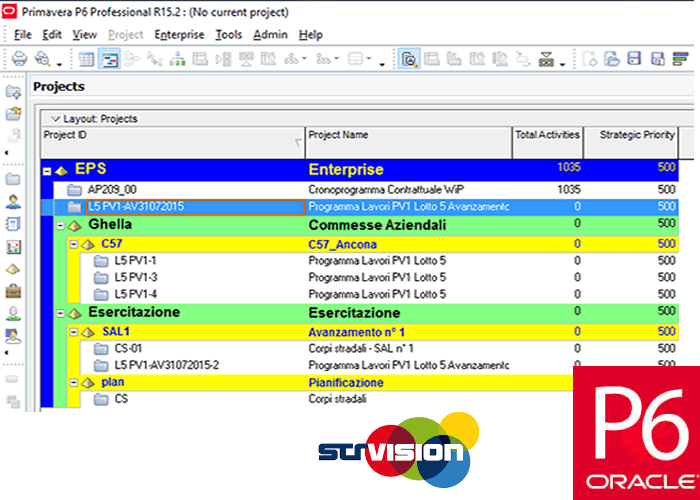Open the Help menu
This screenshot has height=500, width=700.
[310, 34]
